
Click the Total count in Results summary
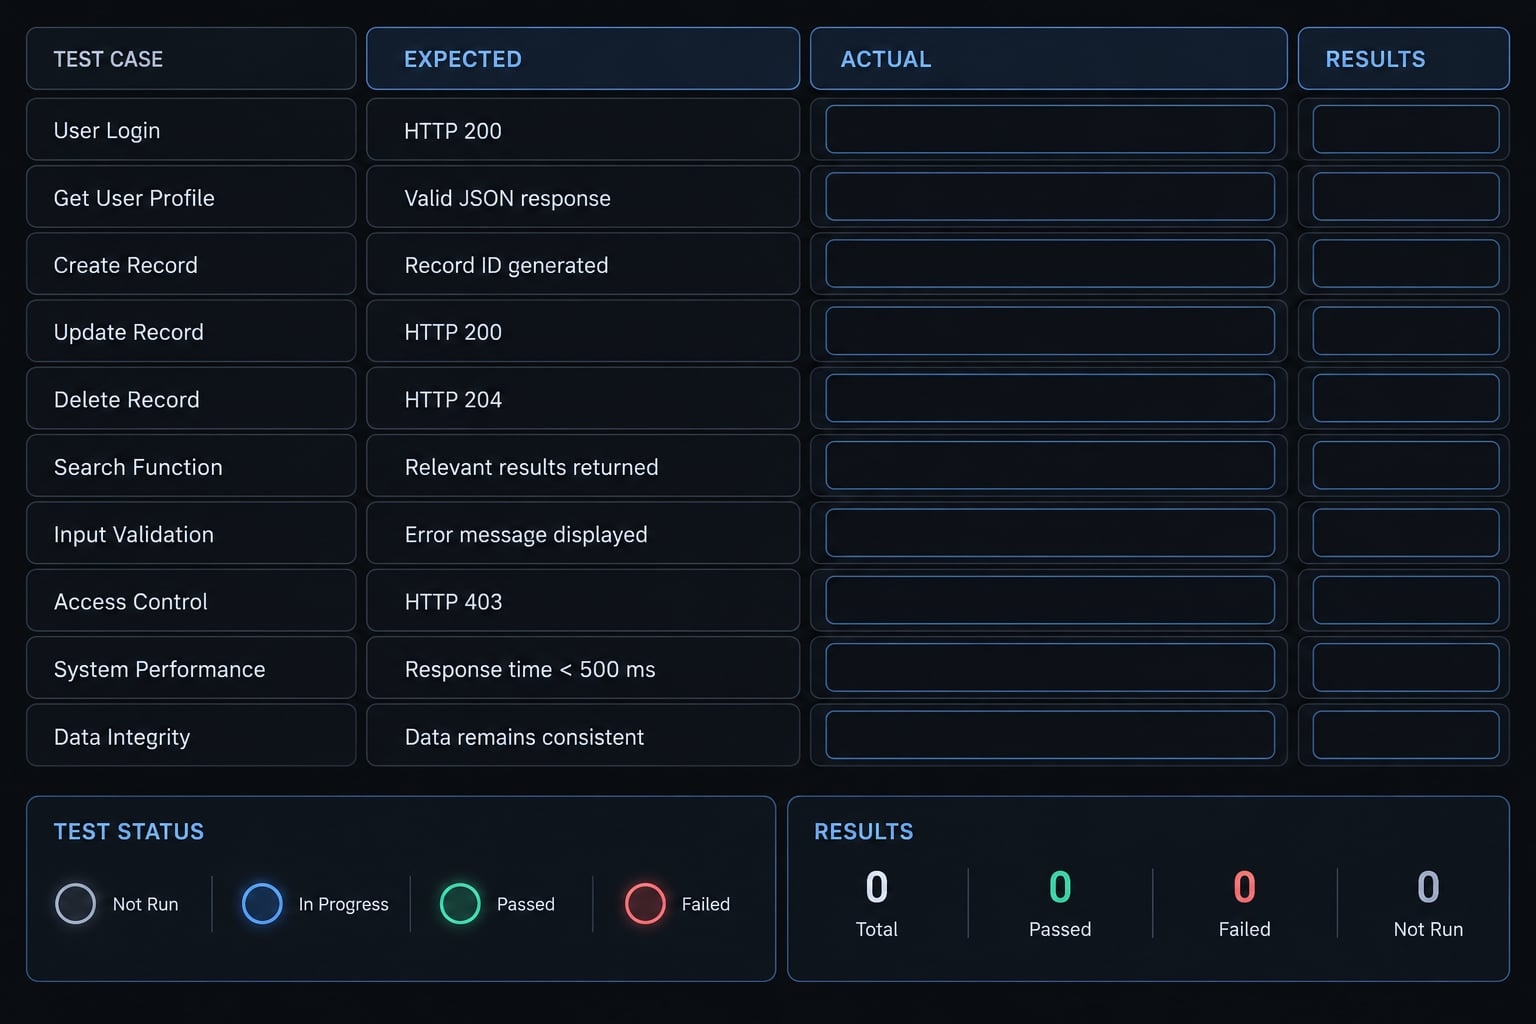click(x=877, y=887)
